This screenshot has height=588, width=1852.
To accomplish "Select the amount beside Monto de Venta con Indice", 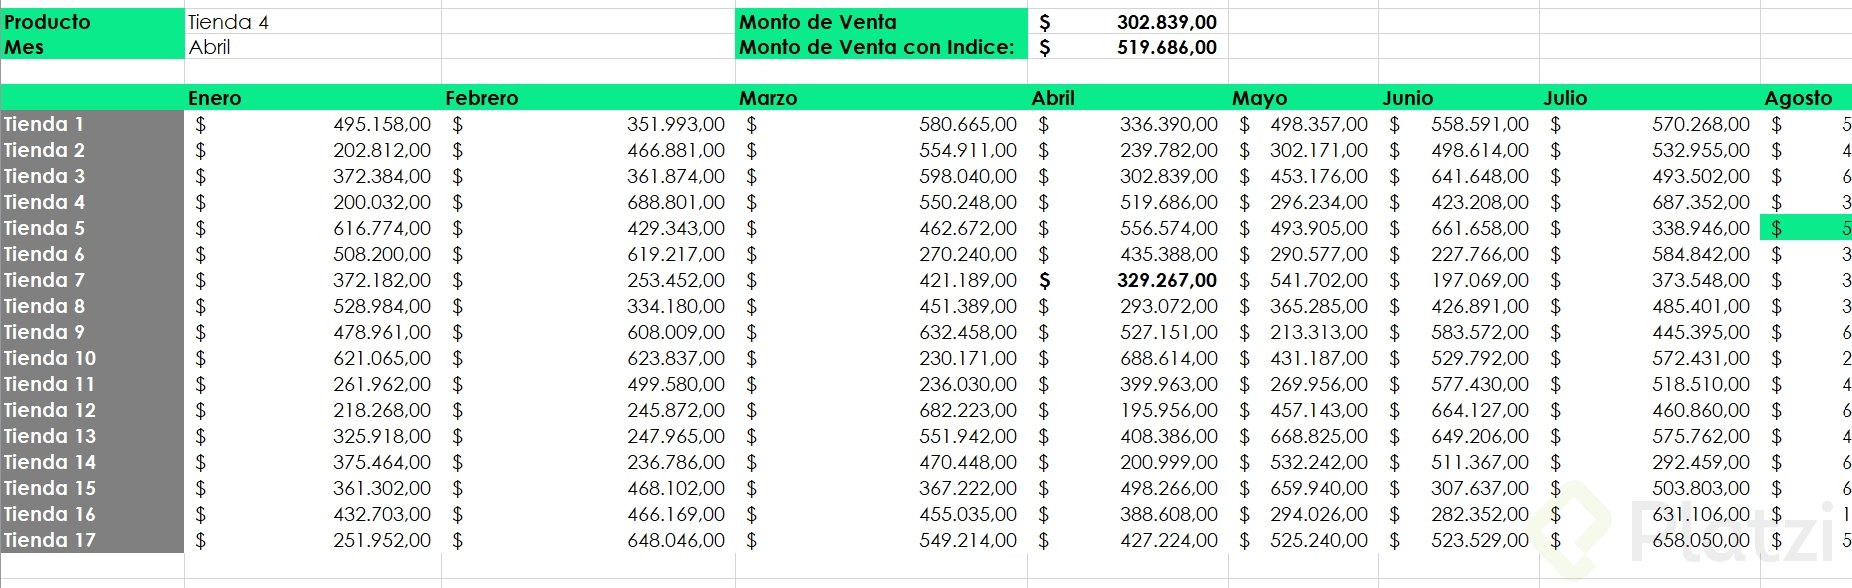I will click(1166, 47).
